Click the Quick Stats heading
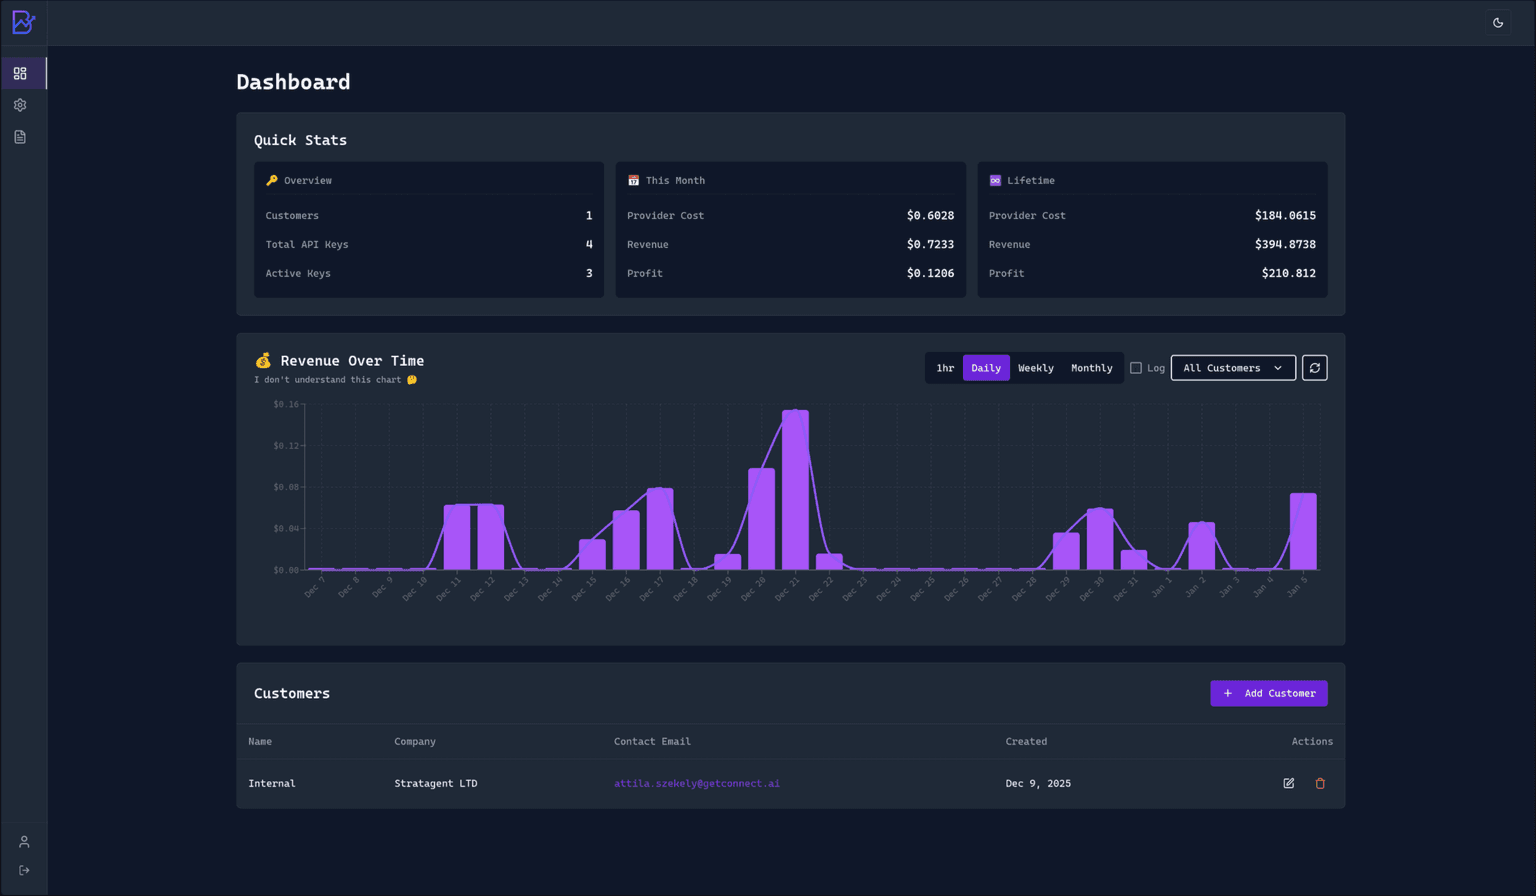This screenshot has width=1536, height=896. (x=300, y=140)
